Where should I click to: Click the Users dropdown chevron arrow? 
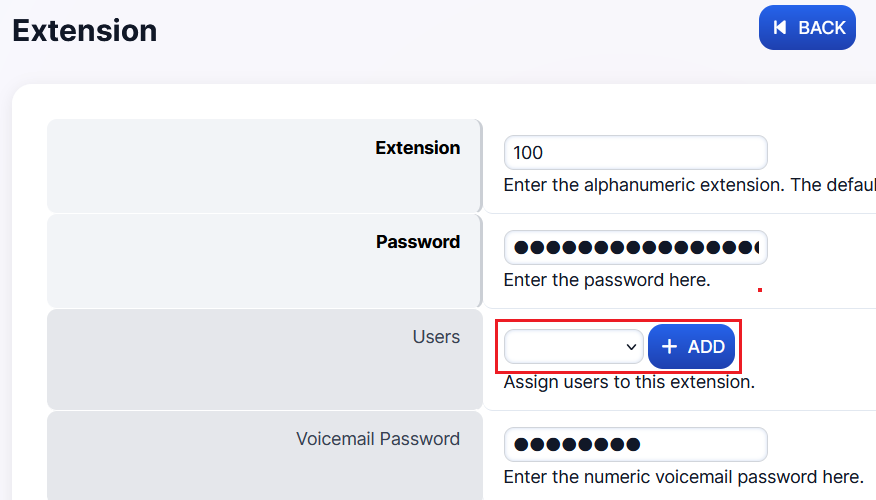click(x=631, y=347)
